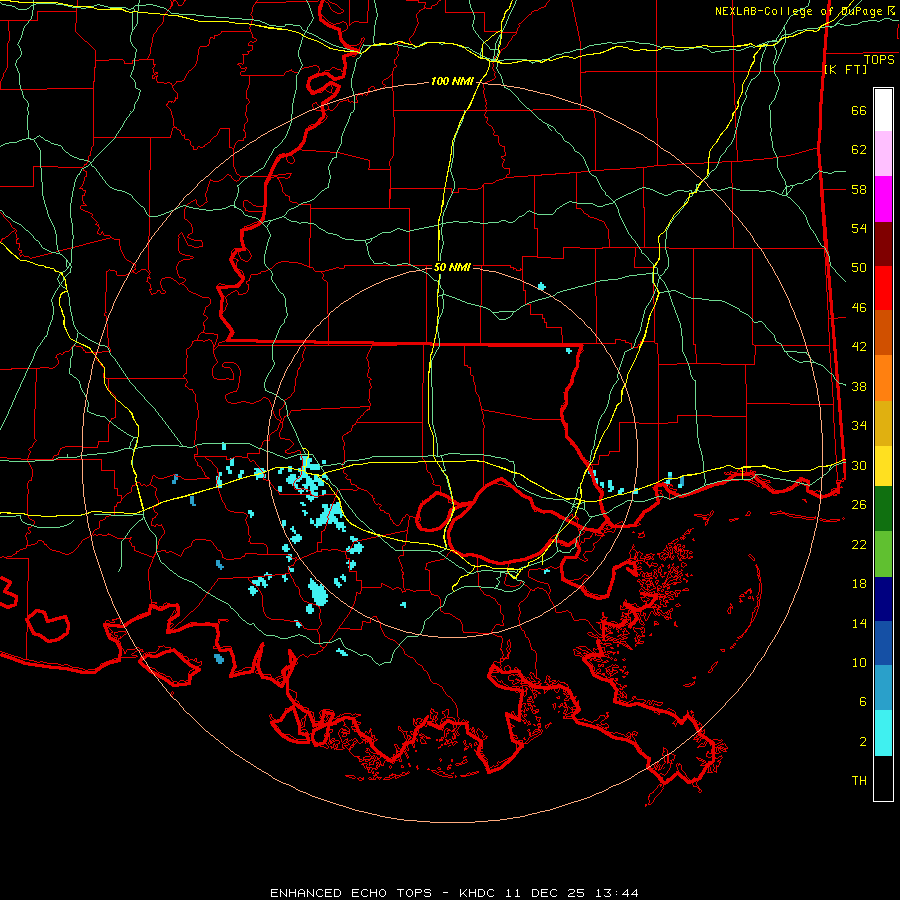Click the cyan 2 legend swatch
The width and height of the screenshot is (900, 900).
pyautogui.click(x=883, y=733)
